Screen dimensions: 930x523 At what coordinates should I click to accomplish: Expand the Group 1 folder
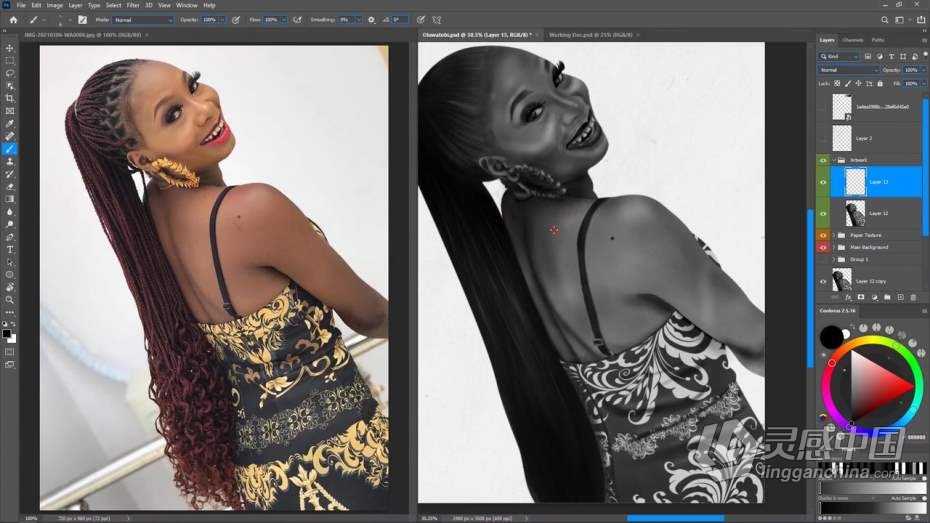(834, 260)
